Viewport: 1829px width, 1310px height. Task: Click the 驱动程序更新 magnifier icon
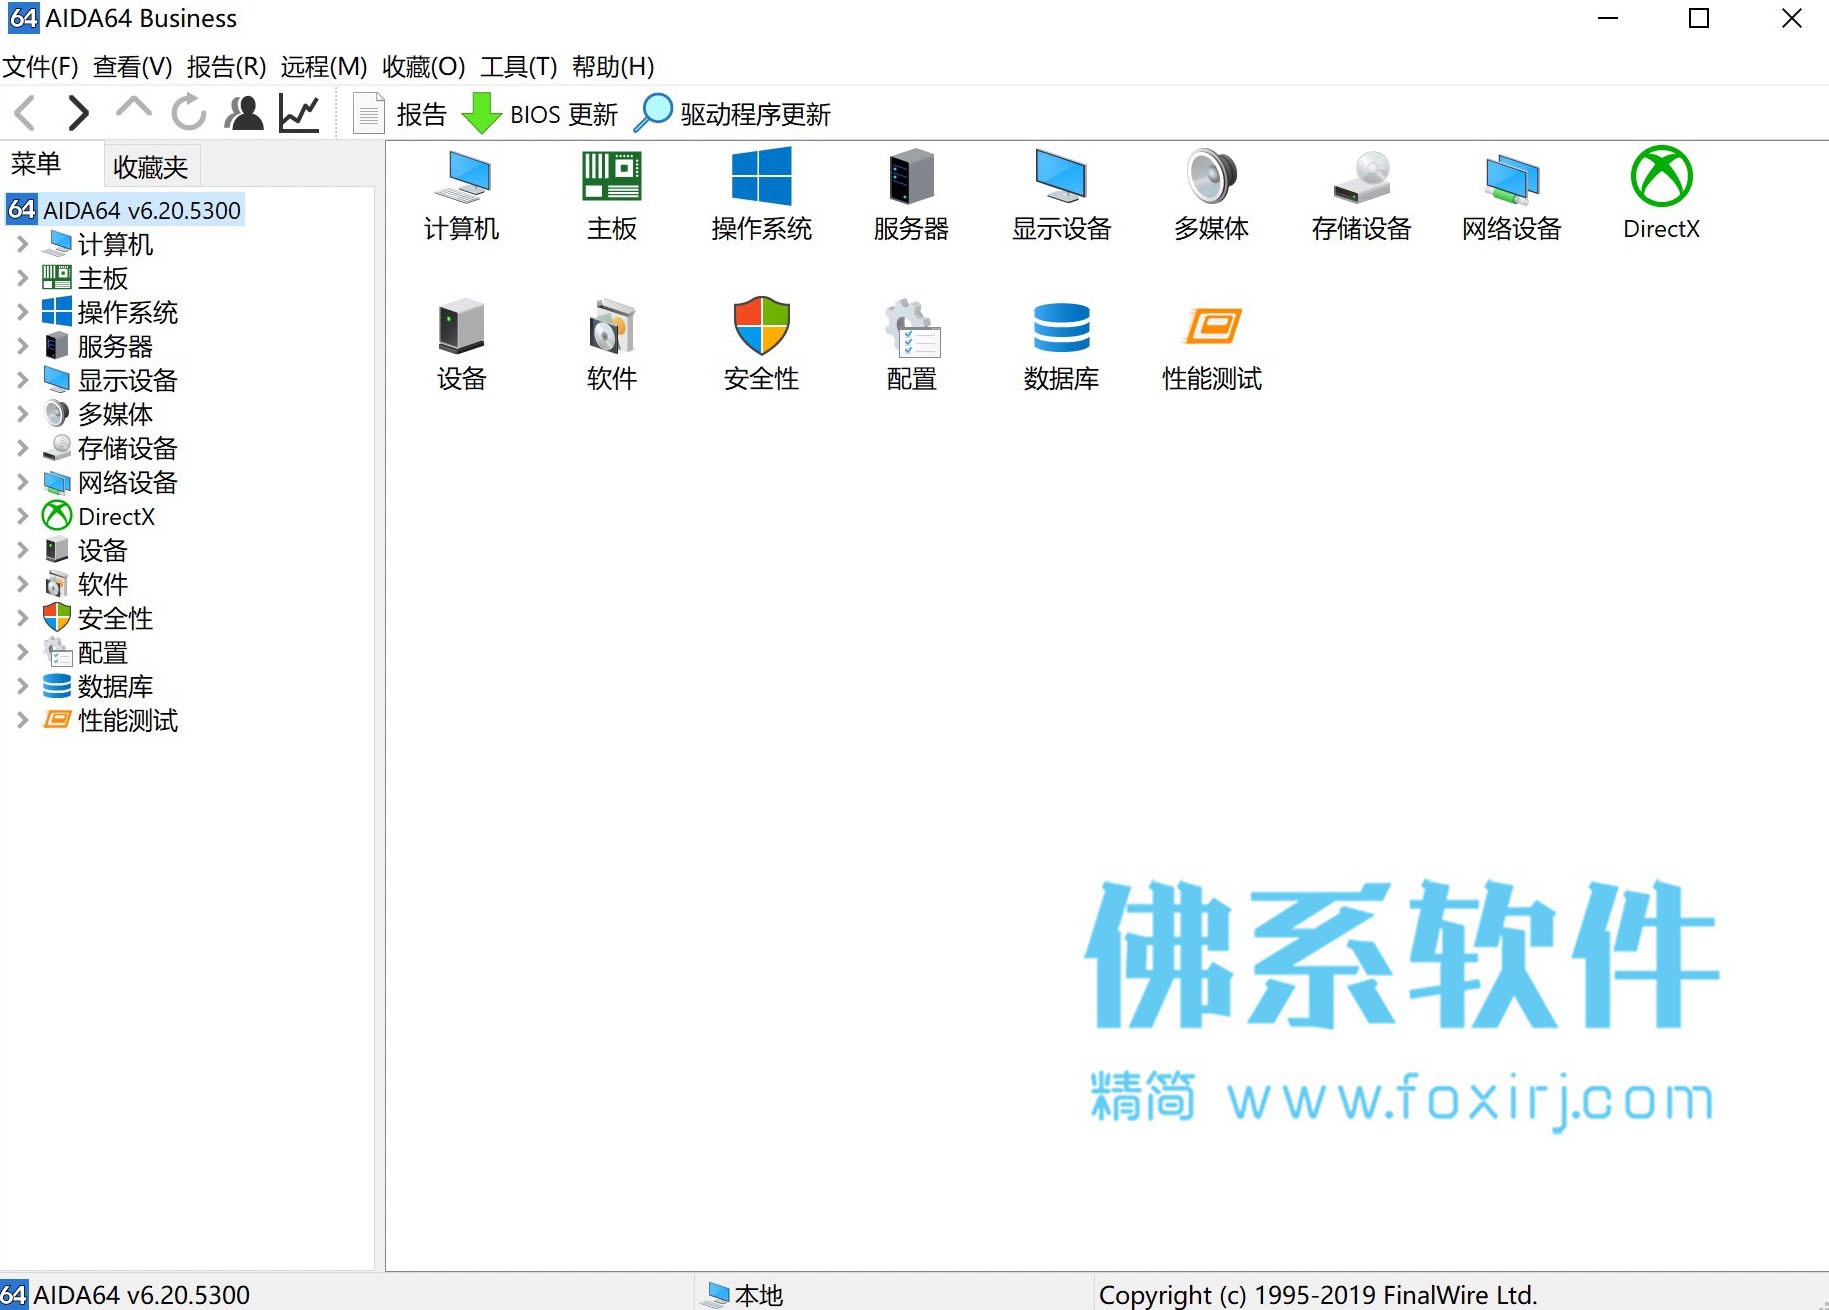(x=653, y=113)
